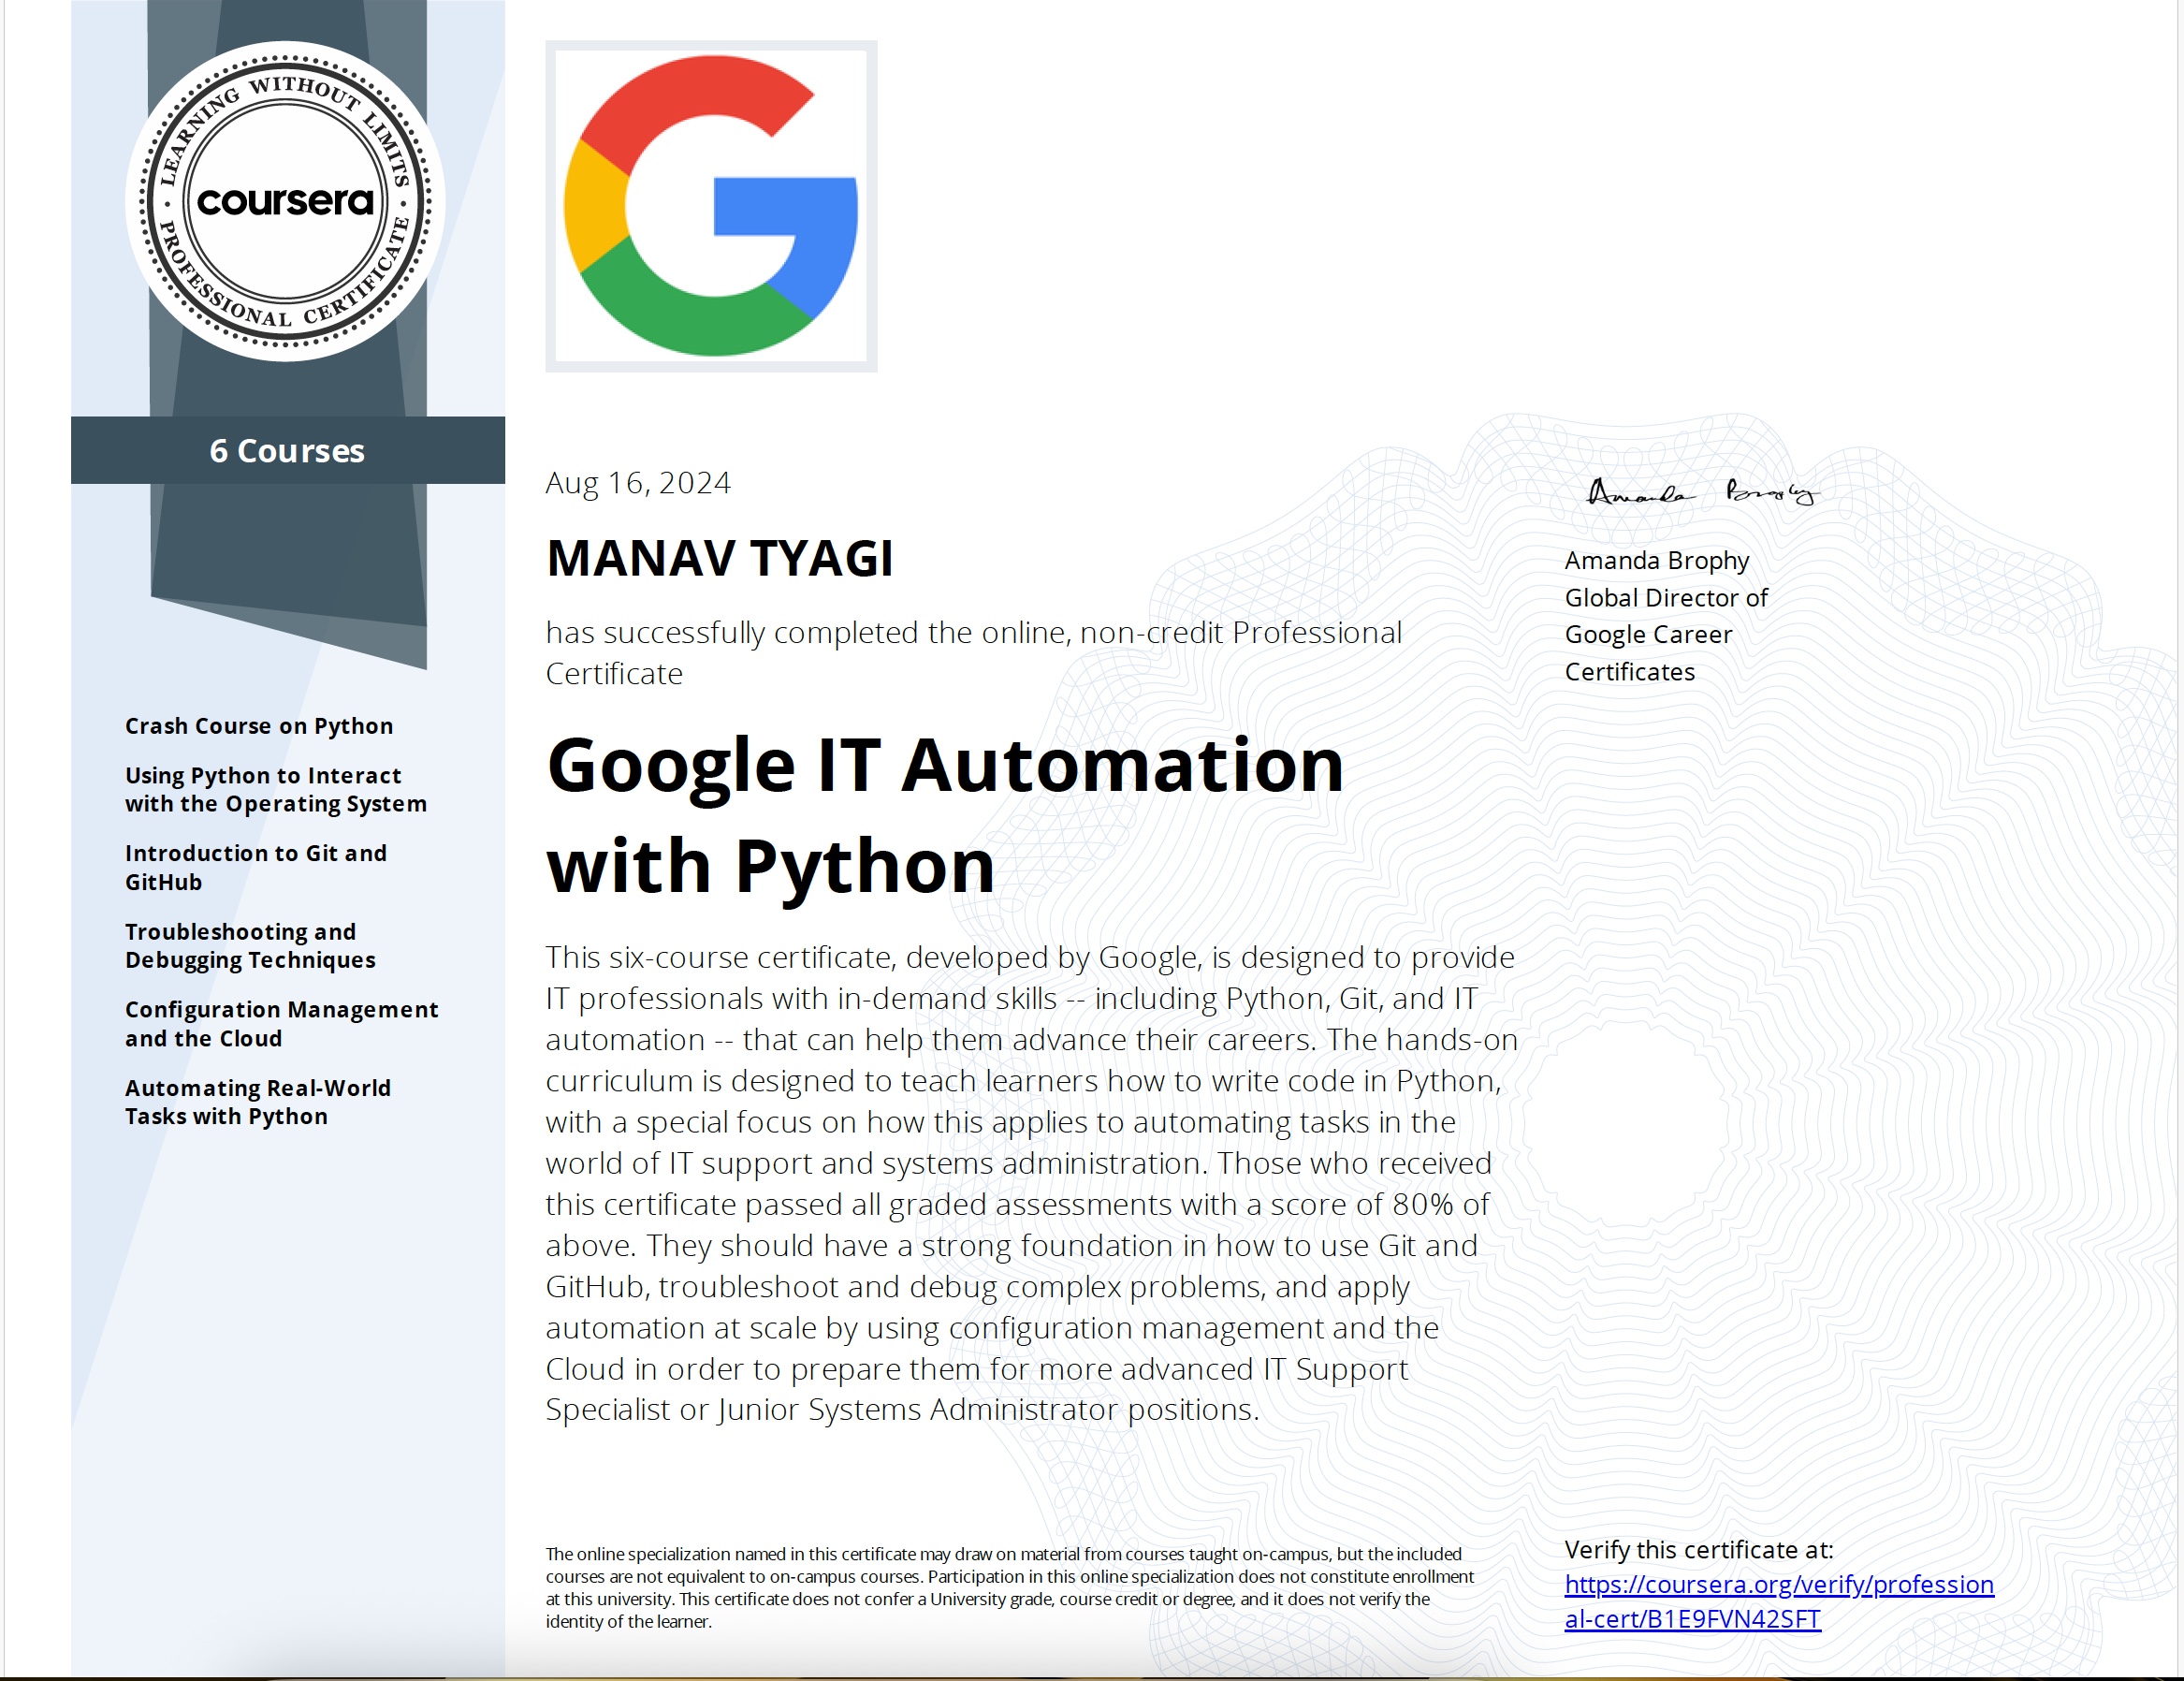
Task: Expand the Troubleshooting and Debugging Techniques item
Action: pyautogui.click(x=250, y=946)
